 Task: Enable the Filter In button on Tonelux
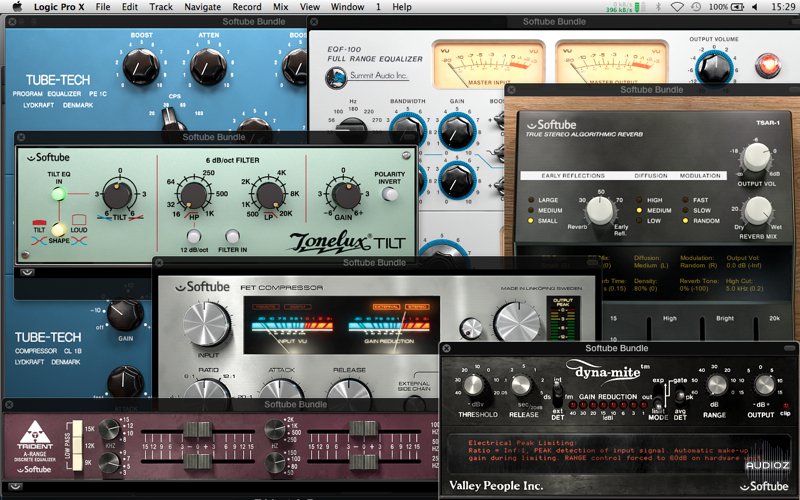233,237
